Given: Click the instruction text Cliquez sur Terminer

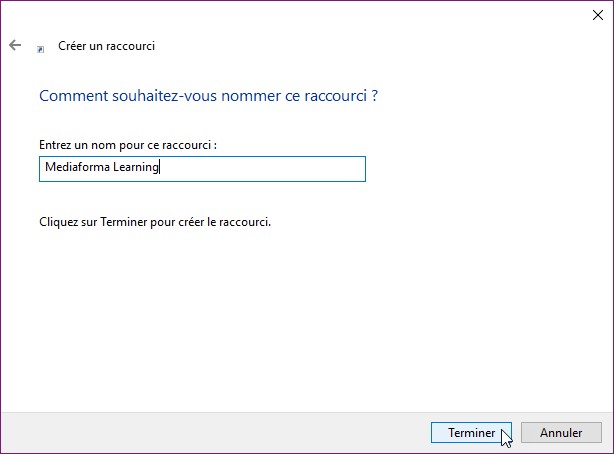Looking at the screenshot, I should (x=154, y=221).
